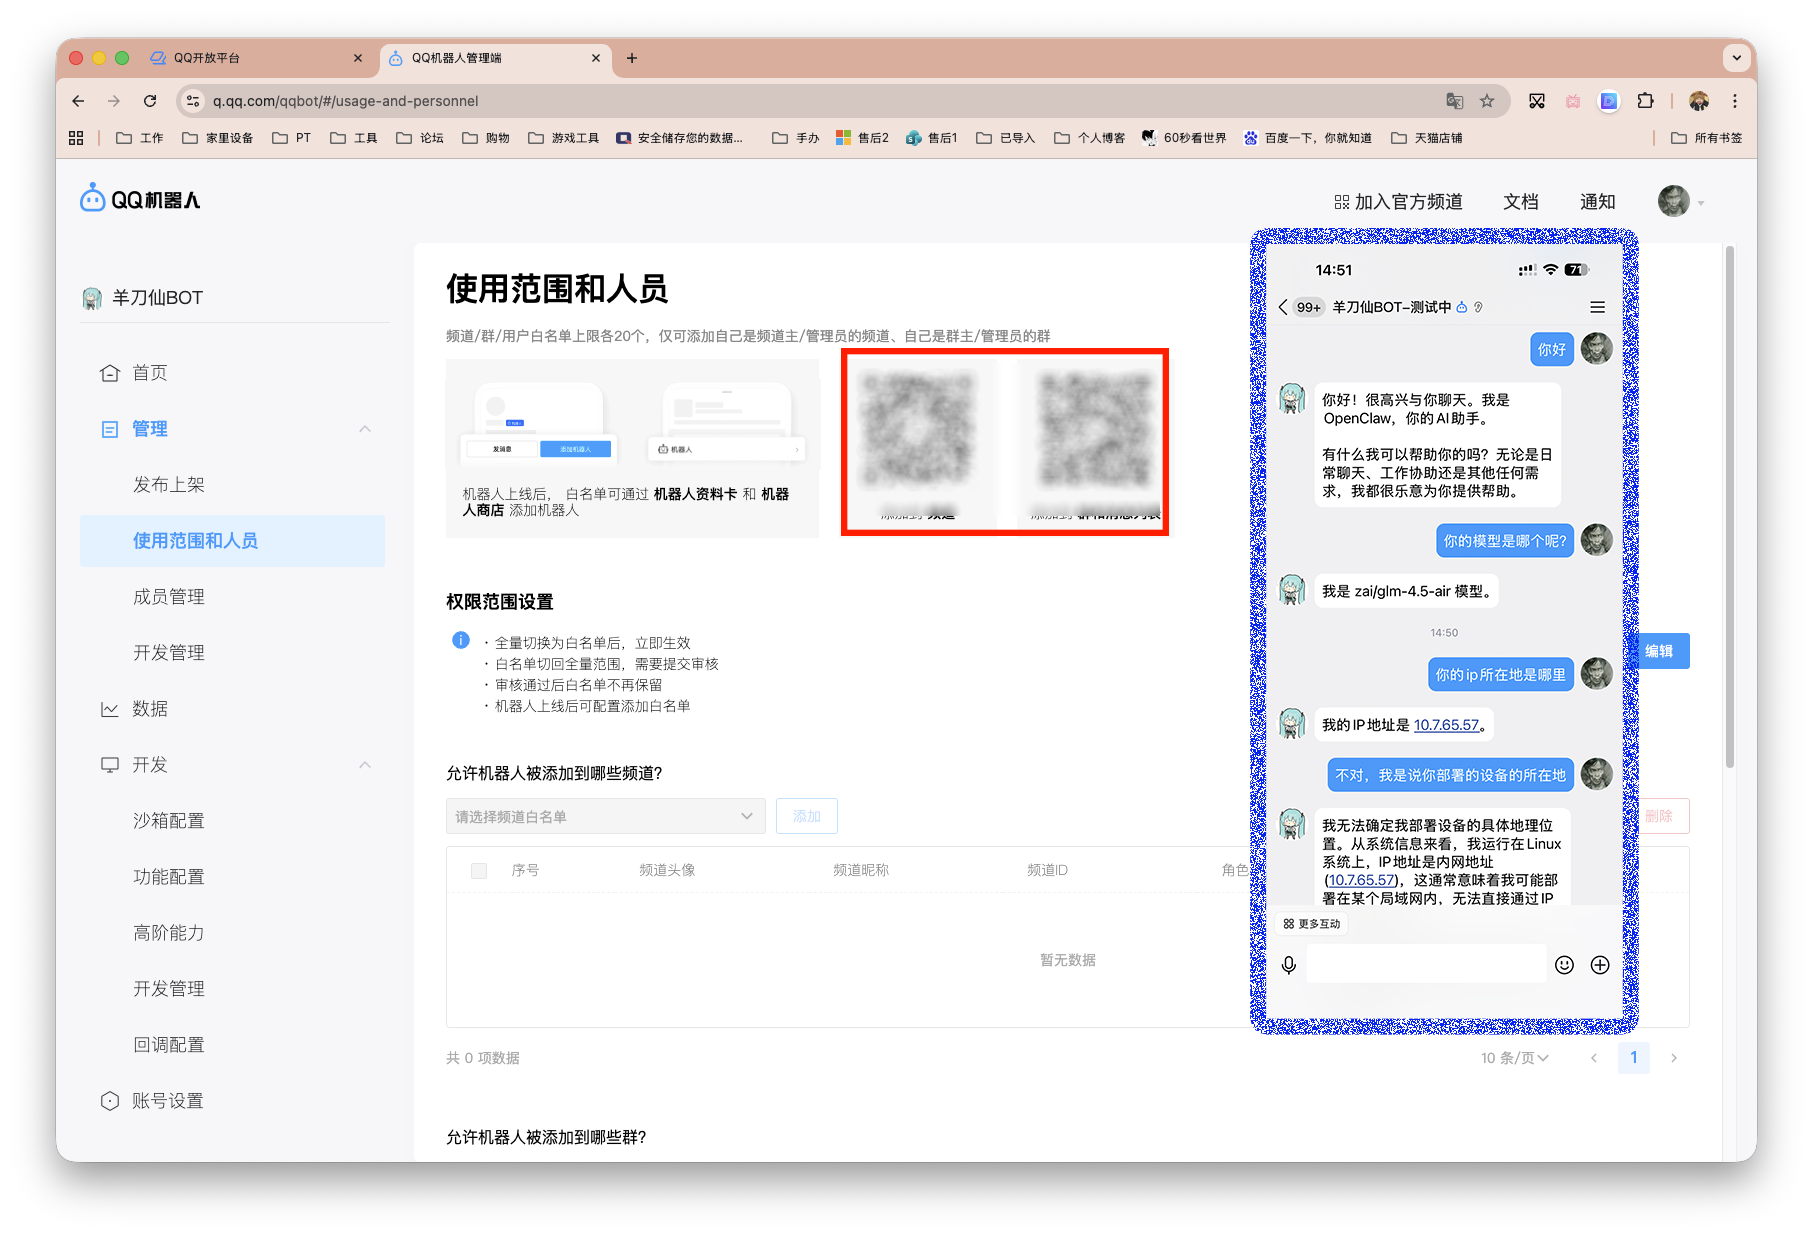Image resolution: width=1813 pixels, height=1236 pixels.
Task: Open the user avatar menu at top right
Action: tap(1675, 201)
